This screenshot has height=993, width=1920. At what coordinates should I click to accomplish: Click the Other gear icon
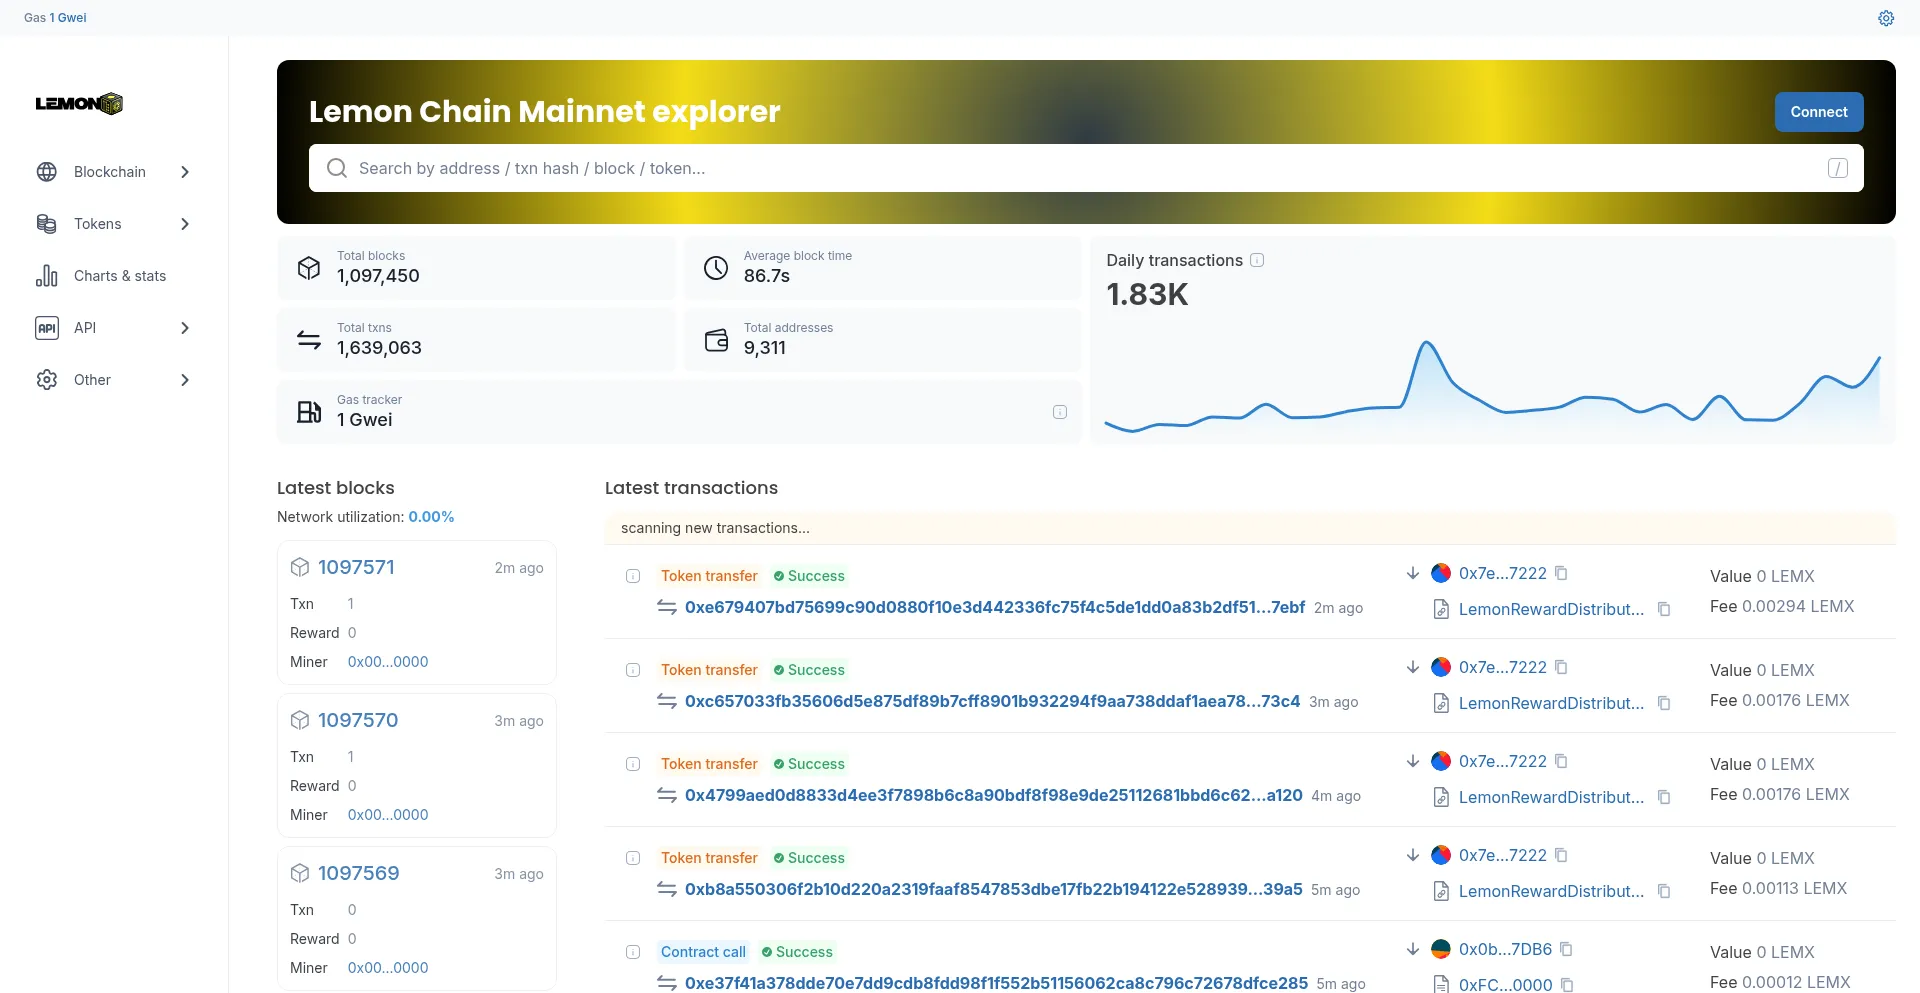(x=47, y=380)
